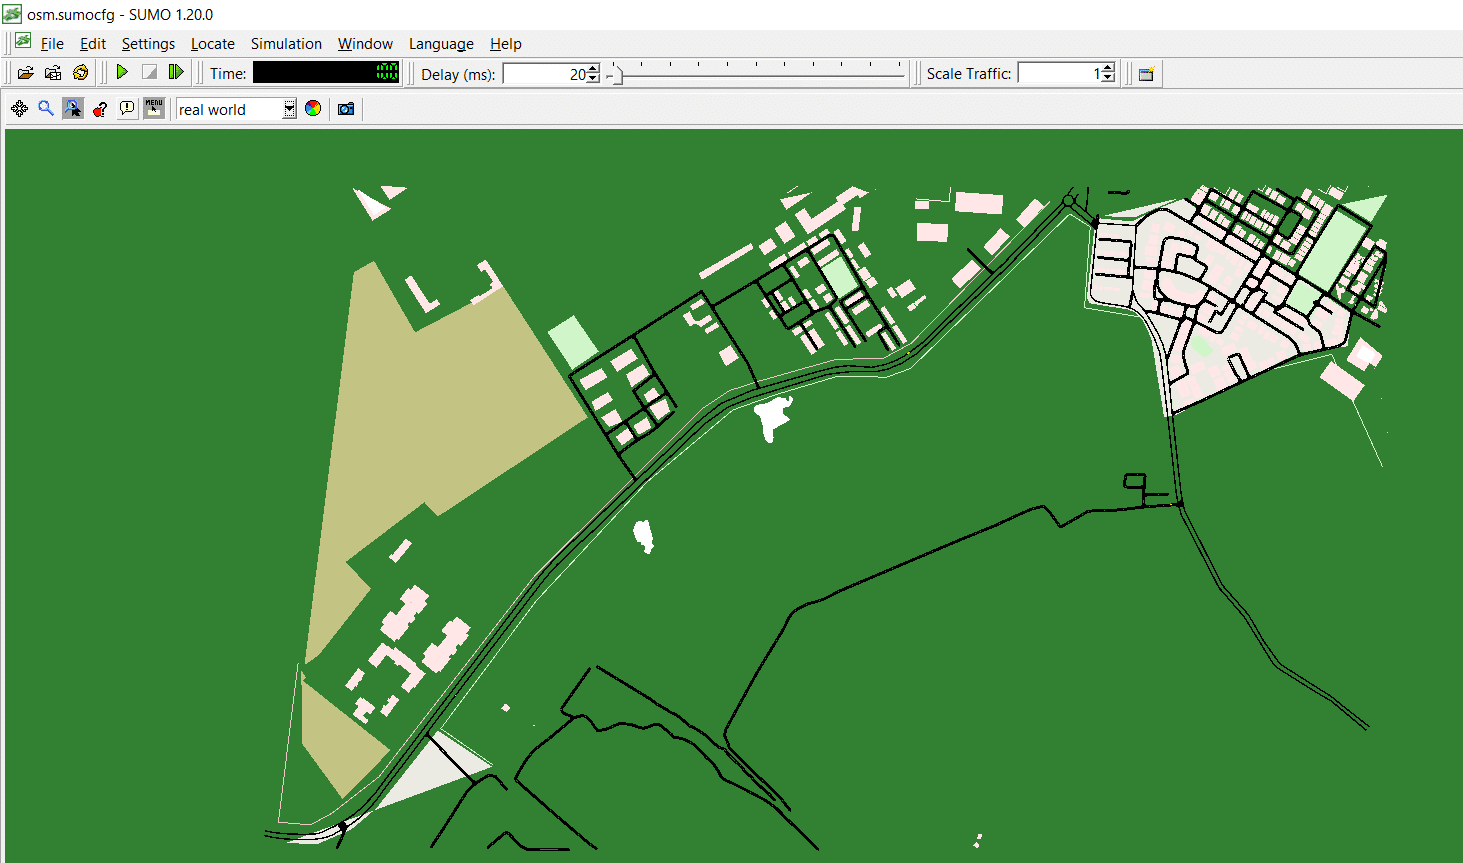
Task: Reload the simulation with the reload icon
Action: click(x=81, y=73)
